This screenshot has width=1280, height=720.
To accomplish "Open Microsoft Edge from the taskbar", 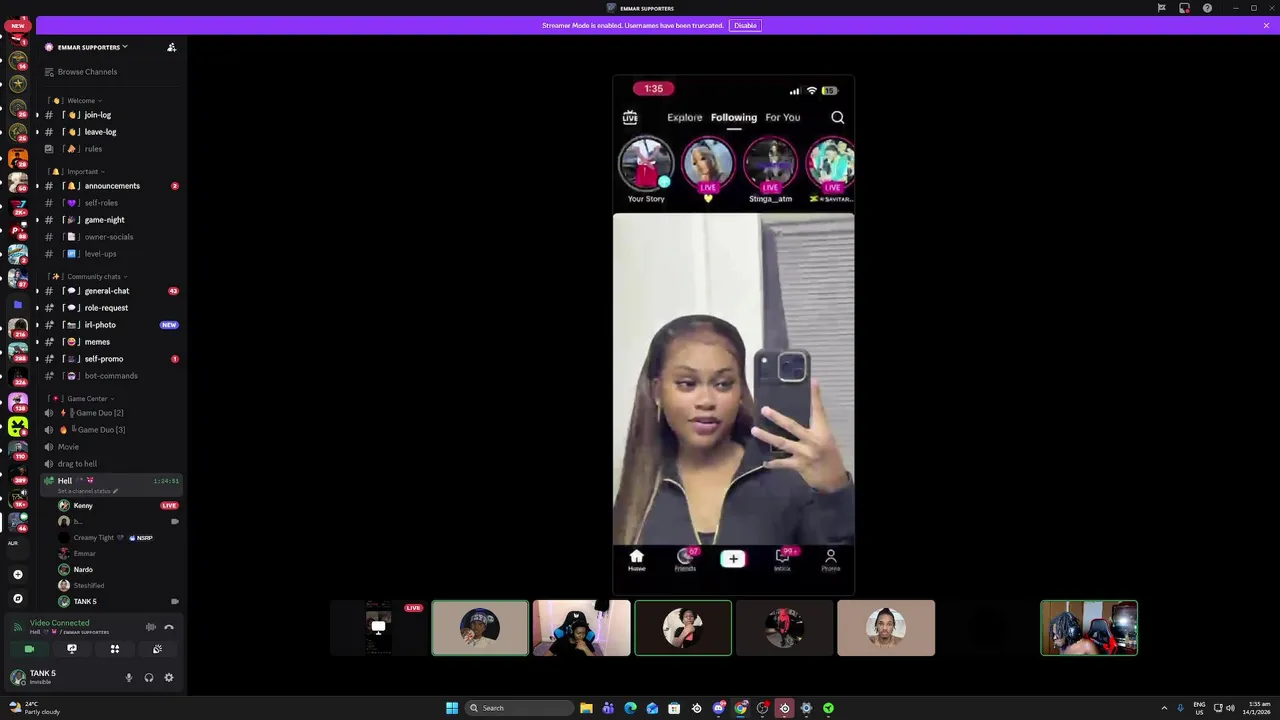I will (x=630, y=708).
